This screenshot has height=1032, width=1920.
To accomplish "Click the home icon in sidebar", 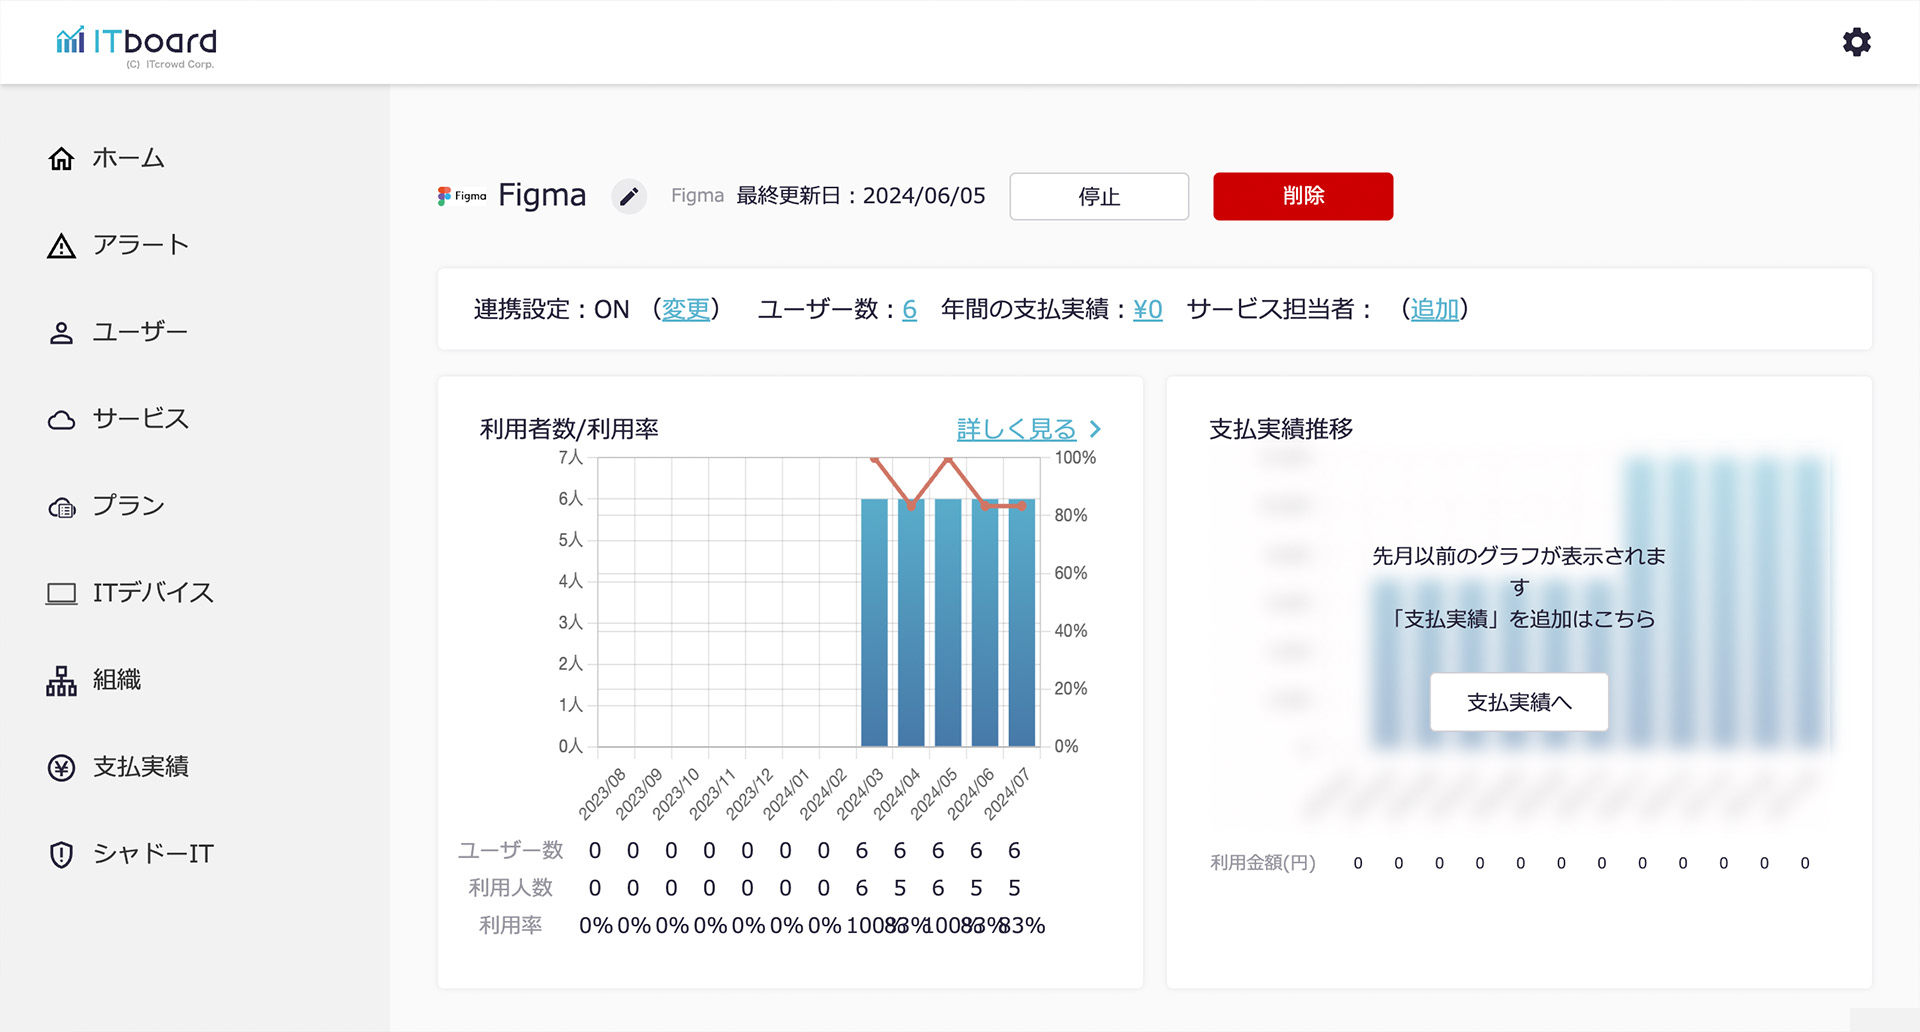I will [62, 159].
